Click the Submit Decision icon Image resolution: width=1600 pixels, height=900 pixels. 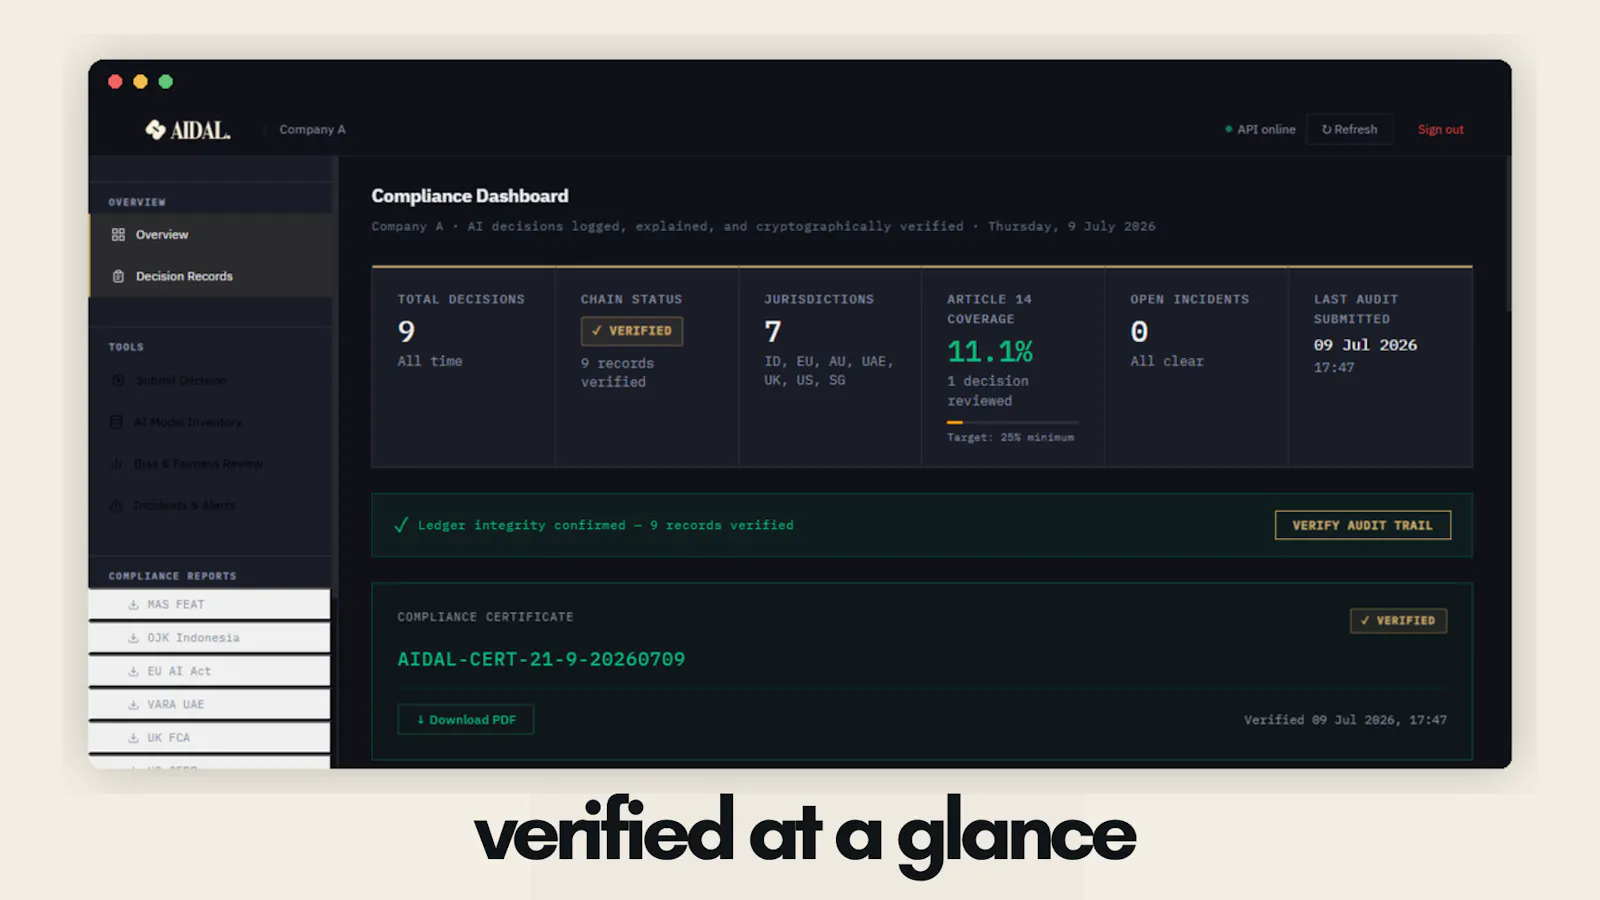118,380
